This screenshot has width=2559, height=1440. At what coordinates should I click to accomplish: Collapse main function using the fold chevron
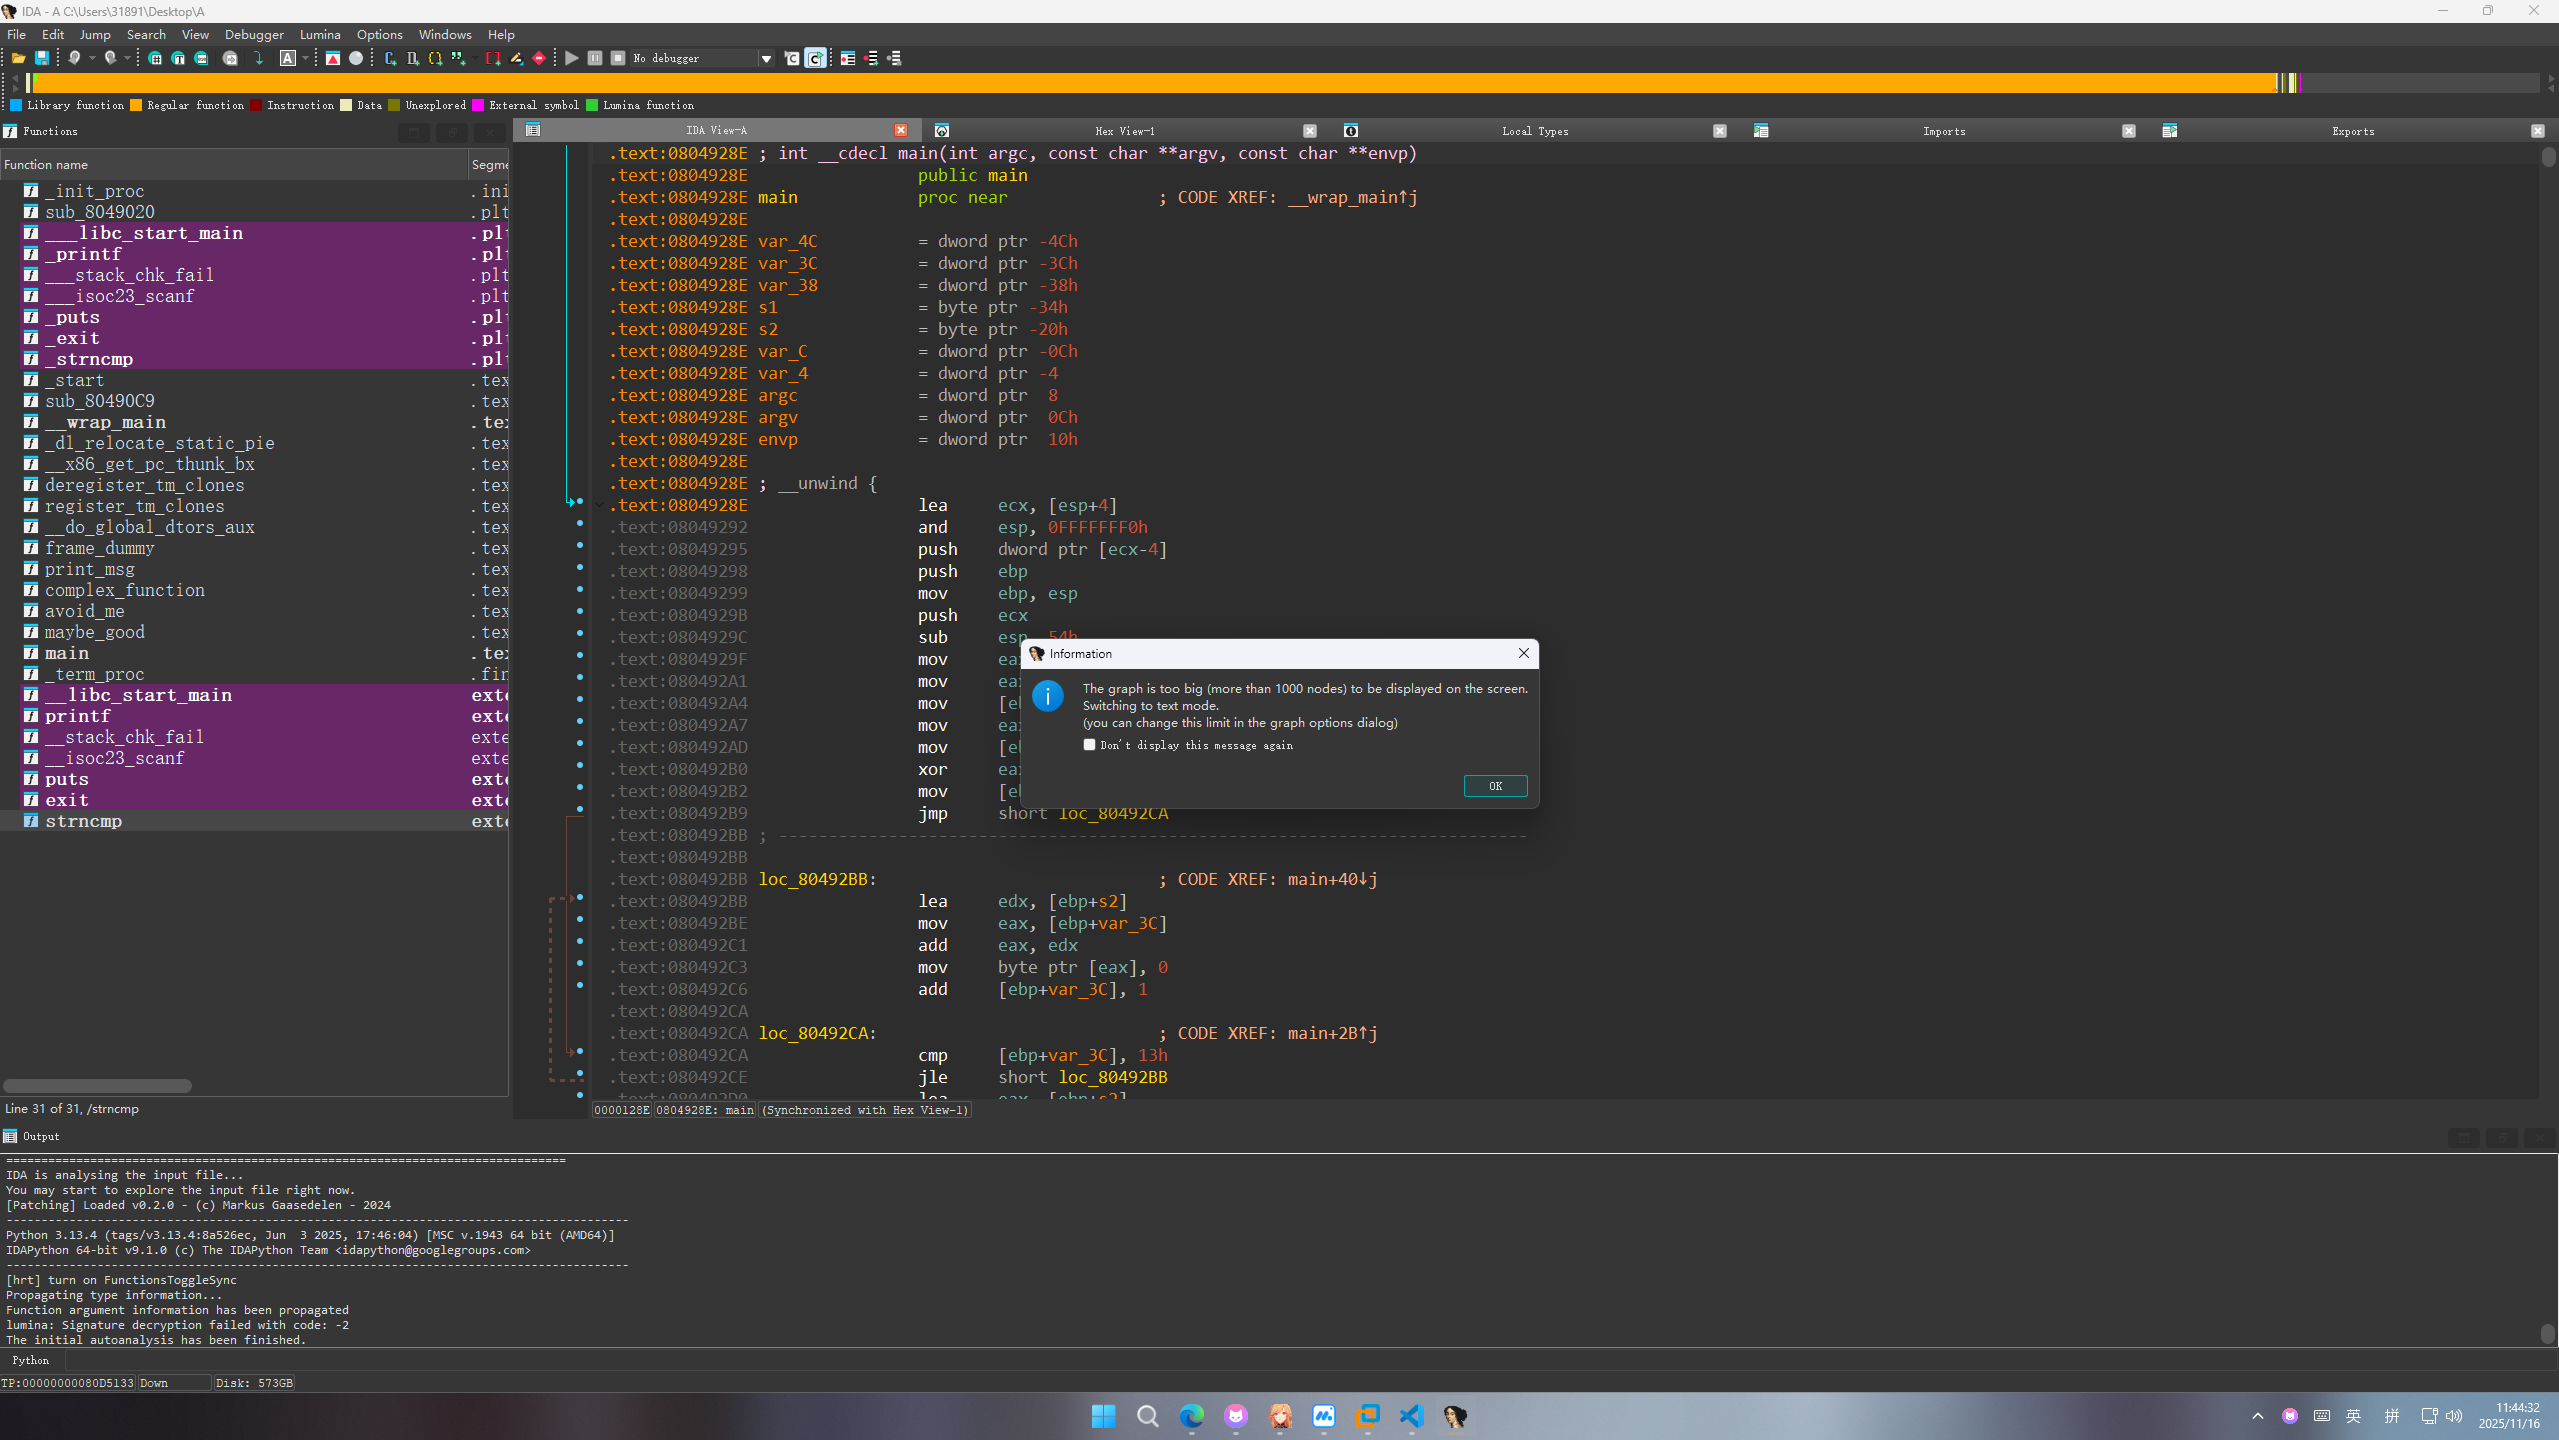[x=598, y=505]
